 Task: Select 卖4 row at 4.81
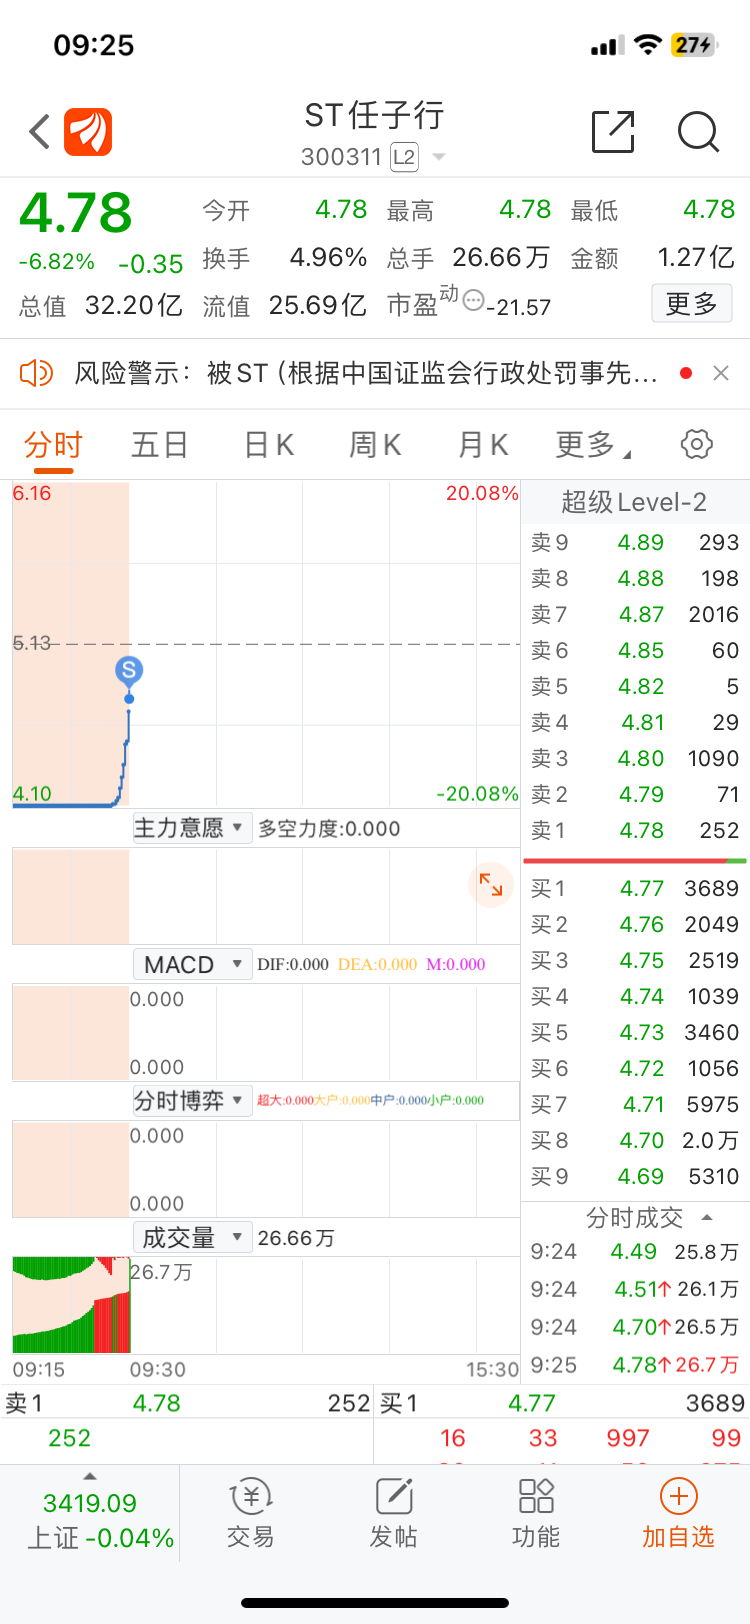635,722
